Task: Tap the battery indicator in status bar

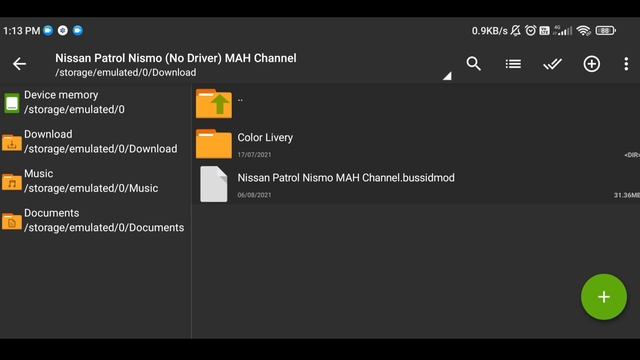Action: (x=605, y=31)
